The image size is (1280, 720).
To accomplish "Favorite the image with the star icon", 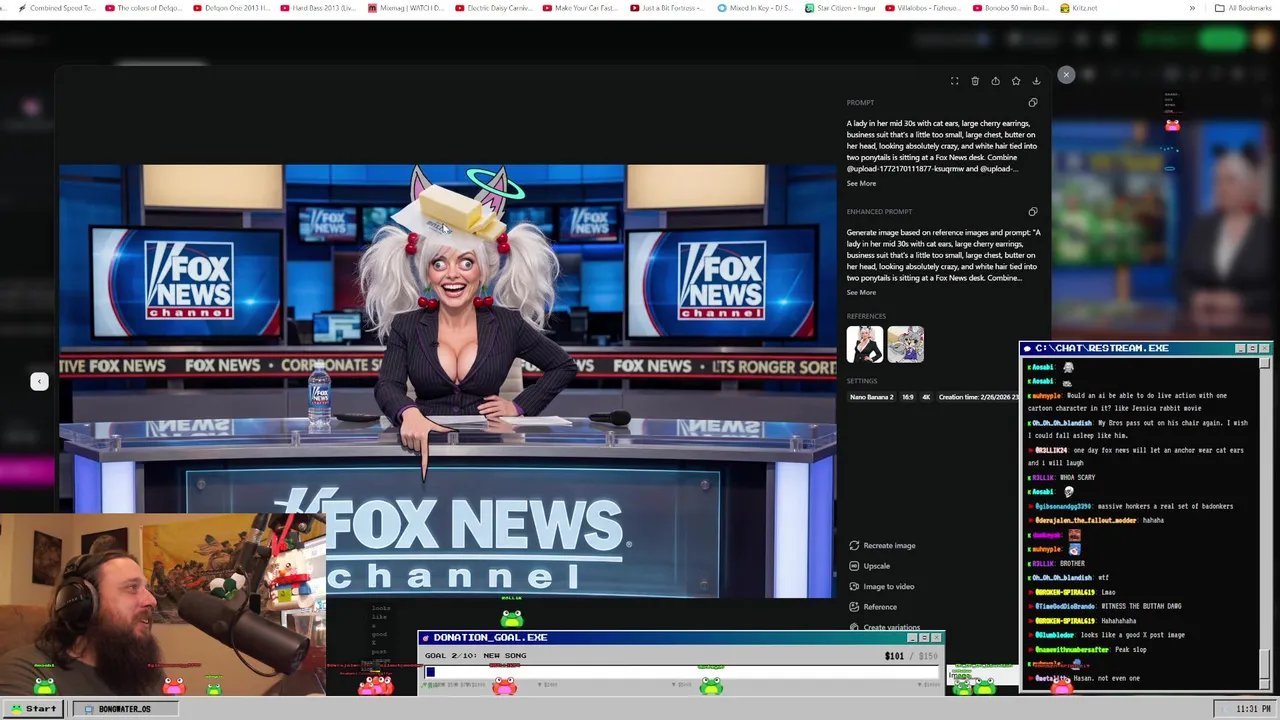I will click(x=1016, y=81).
